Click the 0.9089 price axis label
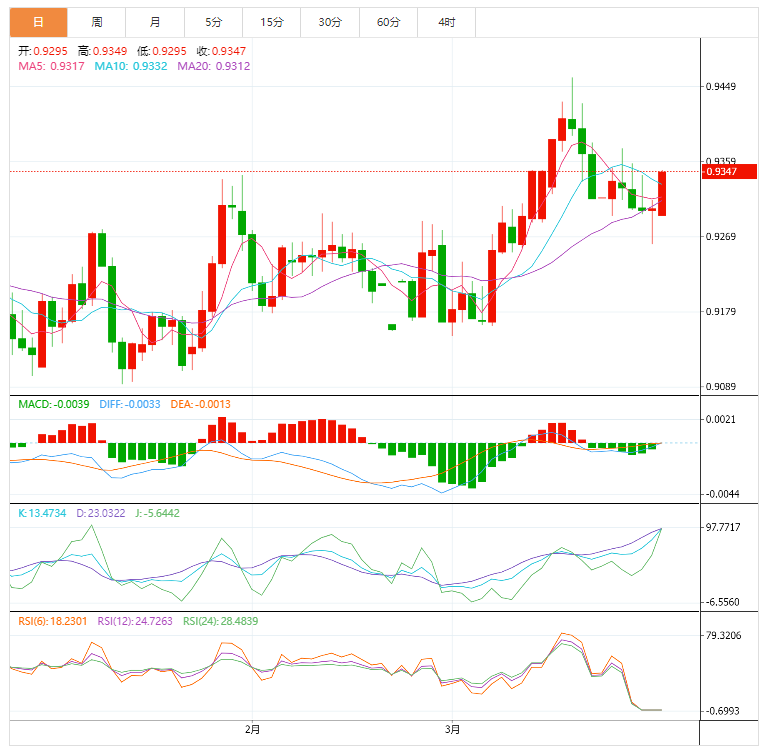The height and width of the screenshot is (754, 769). tap(720, 387)
